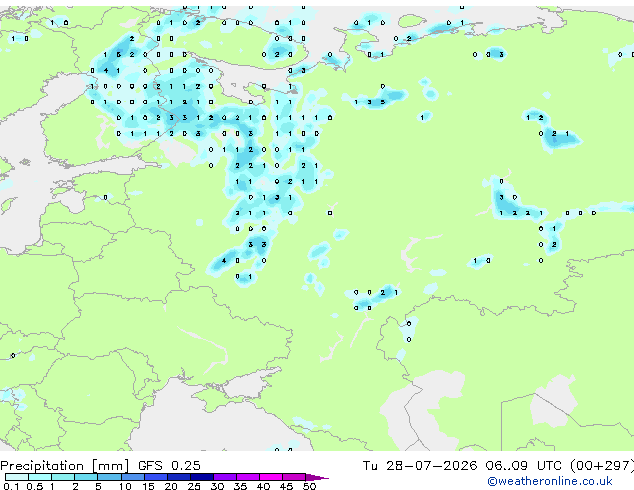Select the 0.1–0.5 mm palest legend swatch
The height and width of the screenshot is (490, 634).
pyautogui.click(x=17, y=477)
